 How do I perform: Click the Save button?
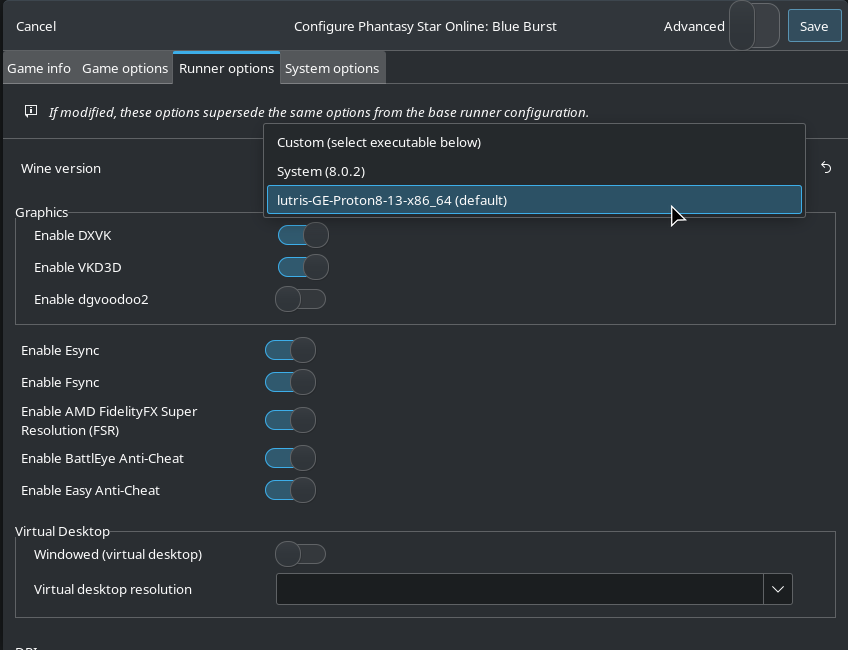pyautogui.click(x=813, y=26)
